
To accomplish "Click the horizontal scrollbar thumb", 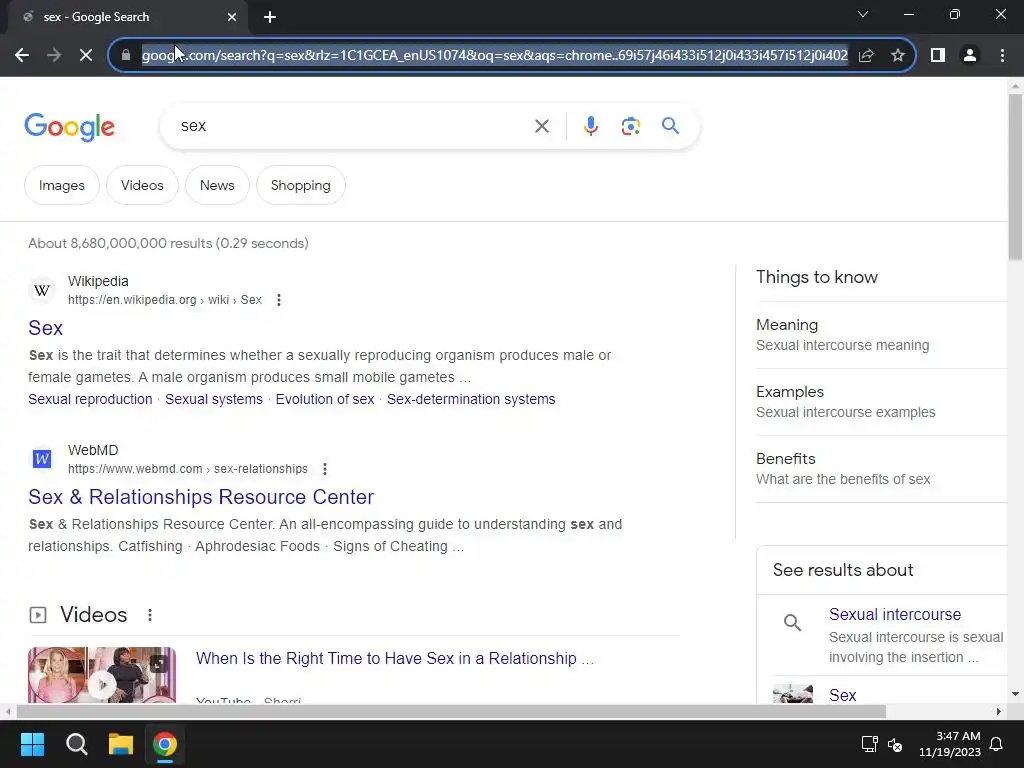I will [451, 711].
